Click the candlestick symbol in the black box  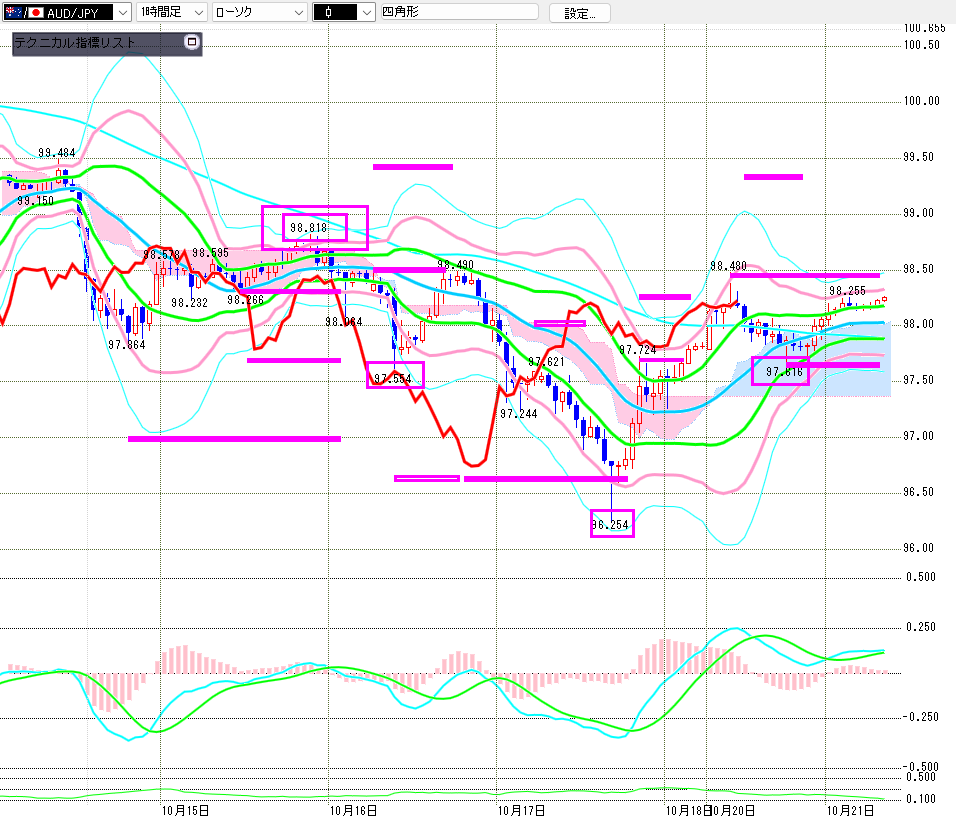[331, 12]
